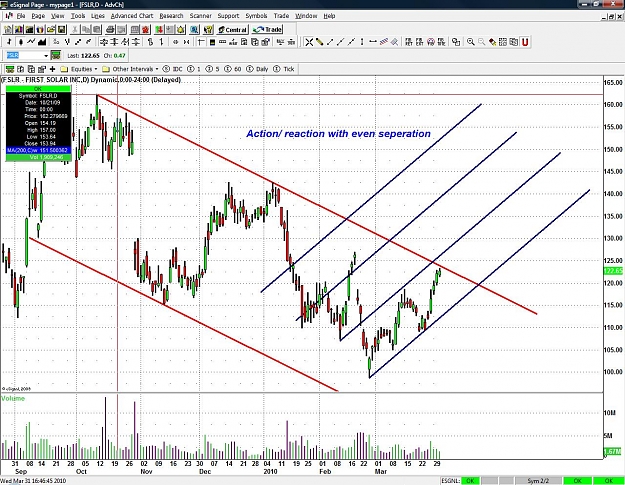Open the Other Intervals dropdown
Image resolution: width=625 pixels, height=485 pixels.
point(130,69)
